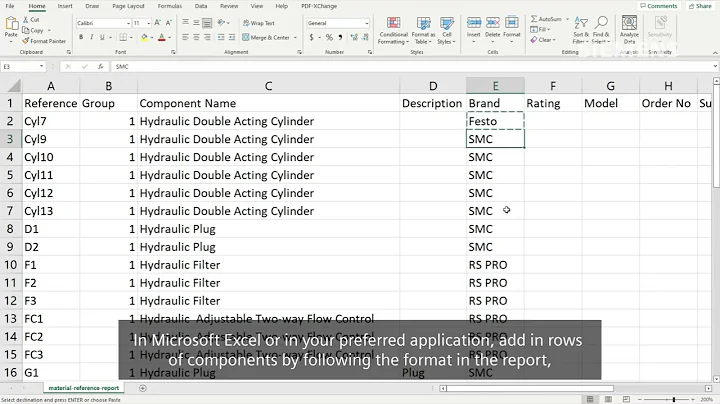Viewport: 720px width, 404px height.
Task: Open the font size dropdown
Action: click(x=148, y=23)
